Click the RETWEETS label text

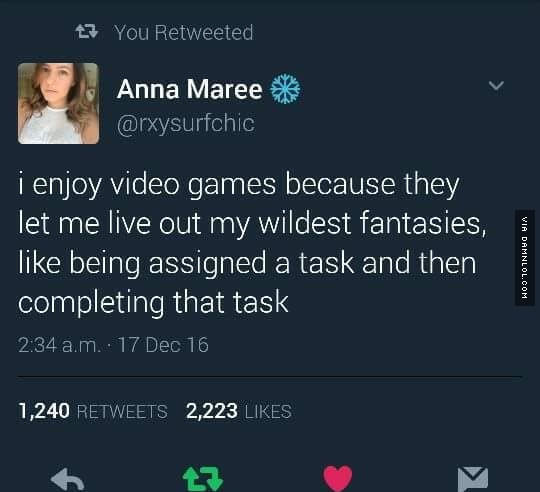tap(122, 412)
